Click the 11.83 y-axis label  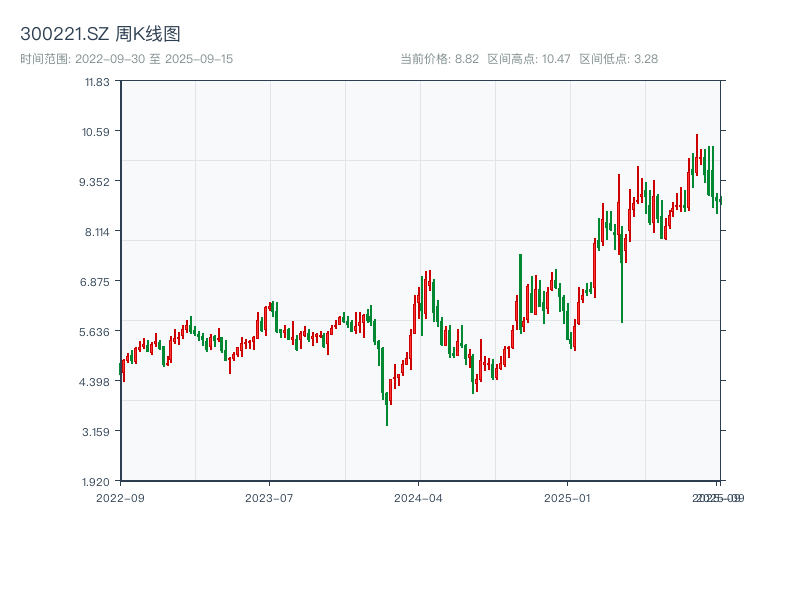(x=97, y=81)
